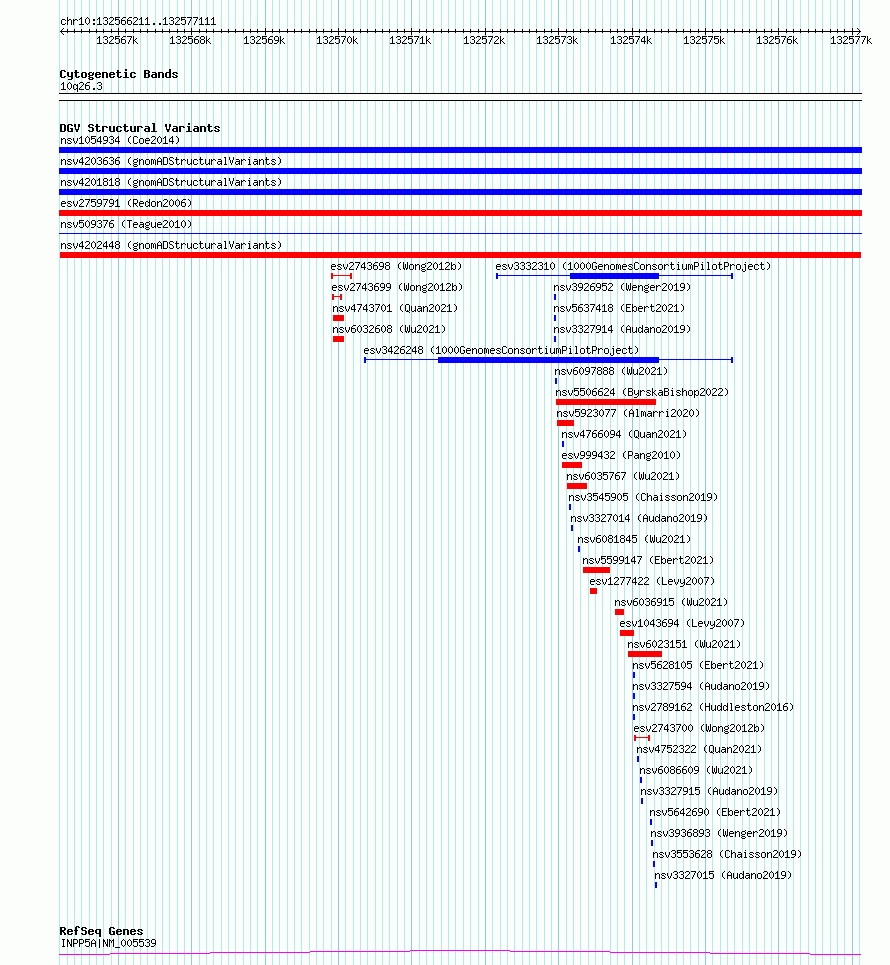
Task: Click the nsv1054934 (Coe2014) variant label
Action: (x=120, y=140)
